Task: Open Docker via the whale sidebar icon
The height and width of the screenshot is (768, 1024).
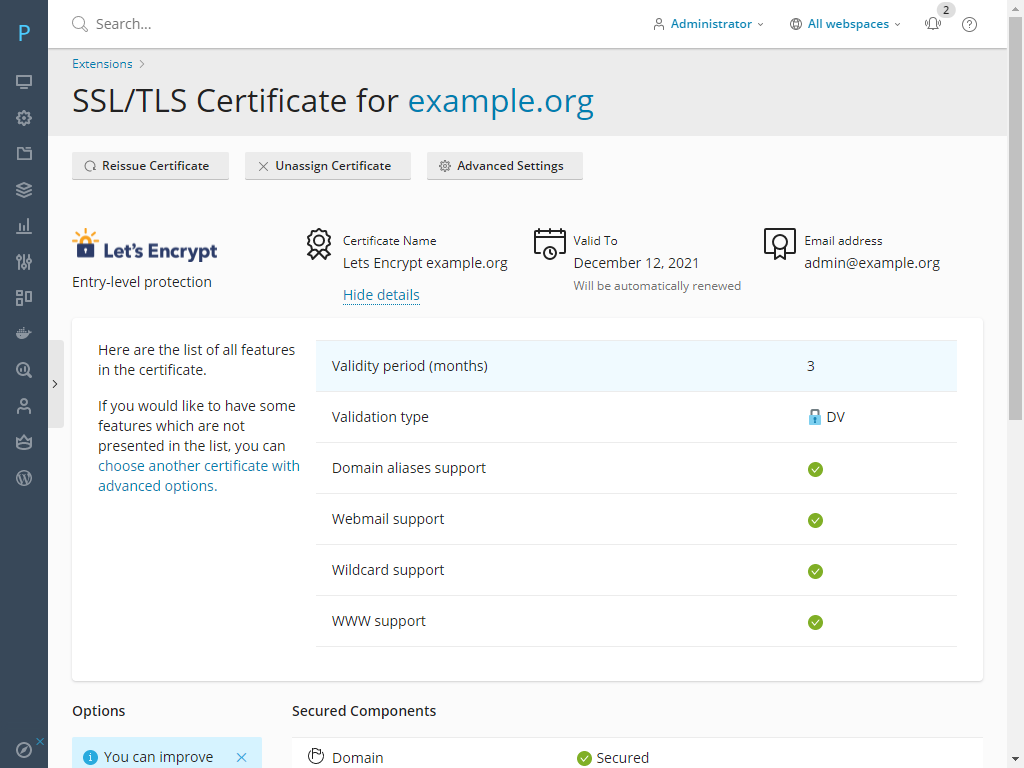Action: 23,332
